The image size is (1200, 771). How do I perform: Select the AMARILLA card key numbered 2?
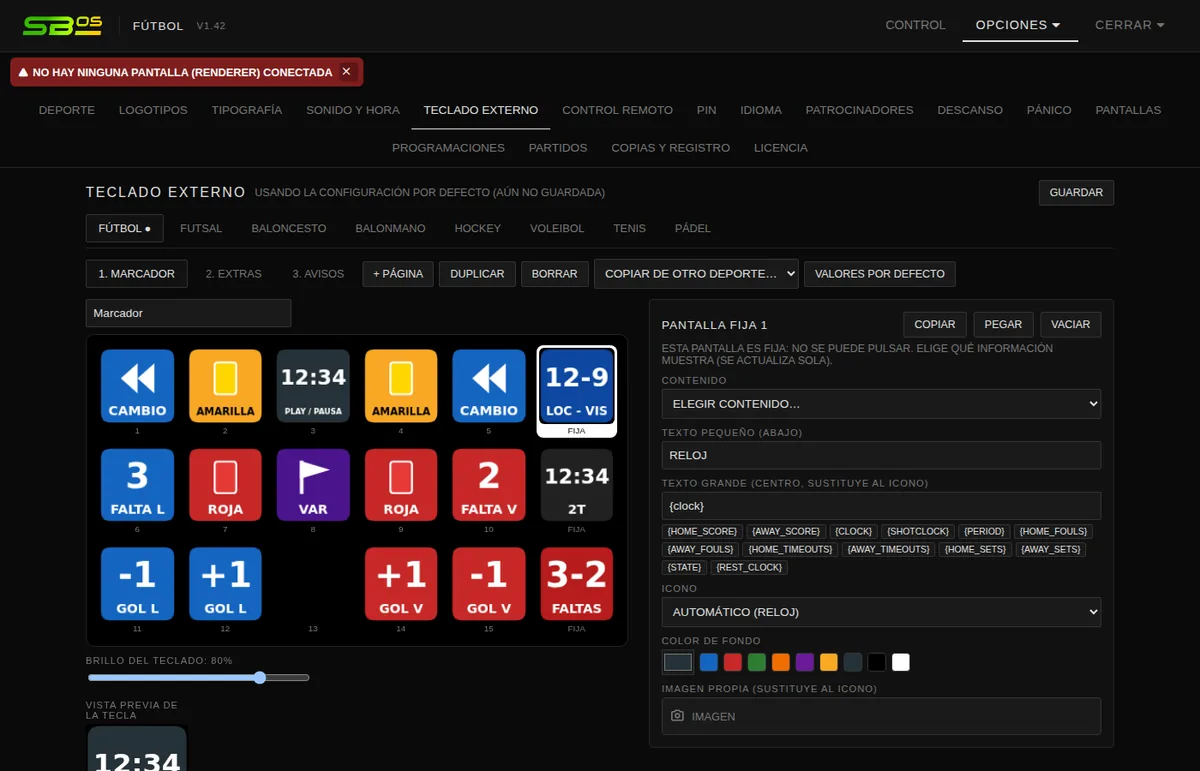coord(225,385)
